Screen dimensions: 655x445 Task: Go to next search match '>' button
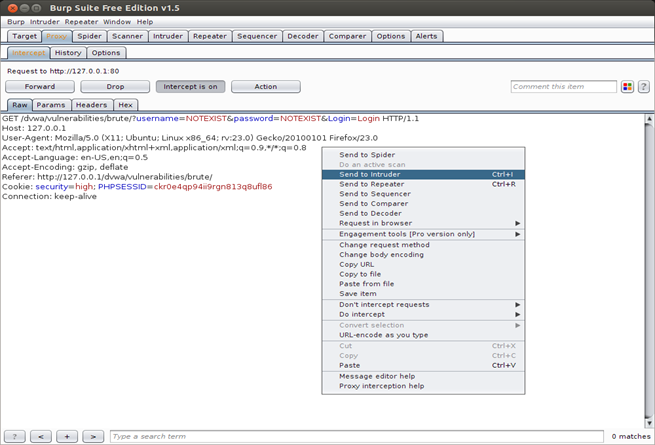(93, 436)
